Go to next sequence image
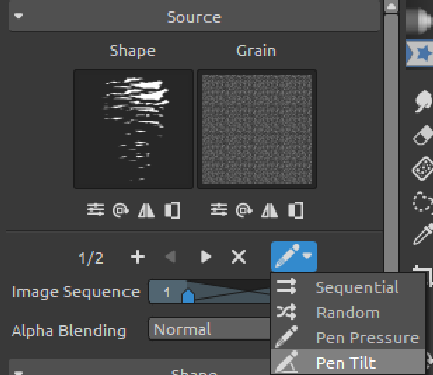The height and width of the screenshot is (375, 433). (206, 257)
